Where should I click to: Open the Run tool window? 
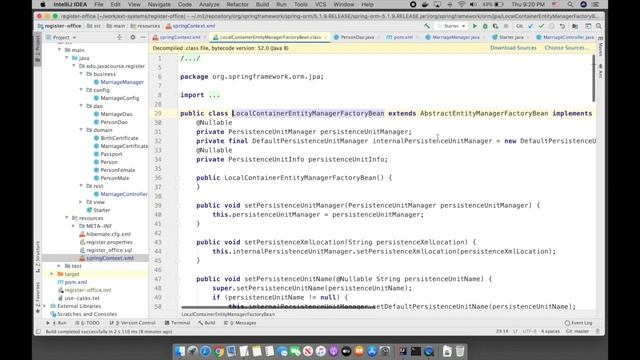point(56,323)
